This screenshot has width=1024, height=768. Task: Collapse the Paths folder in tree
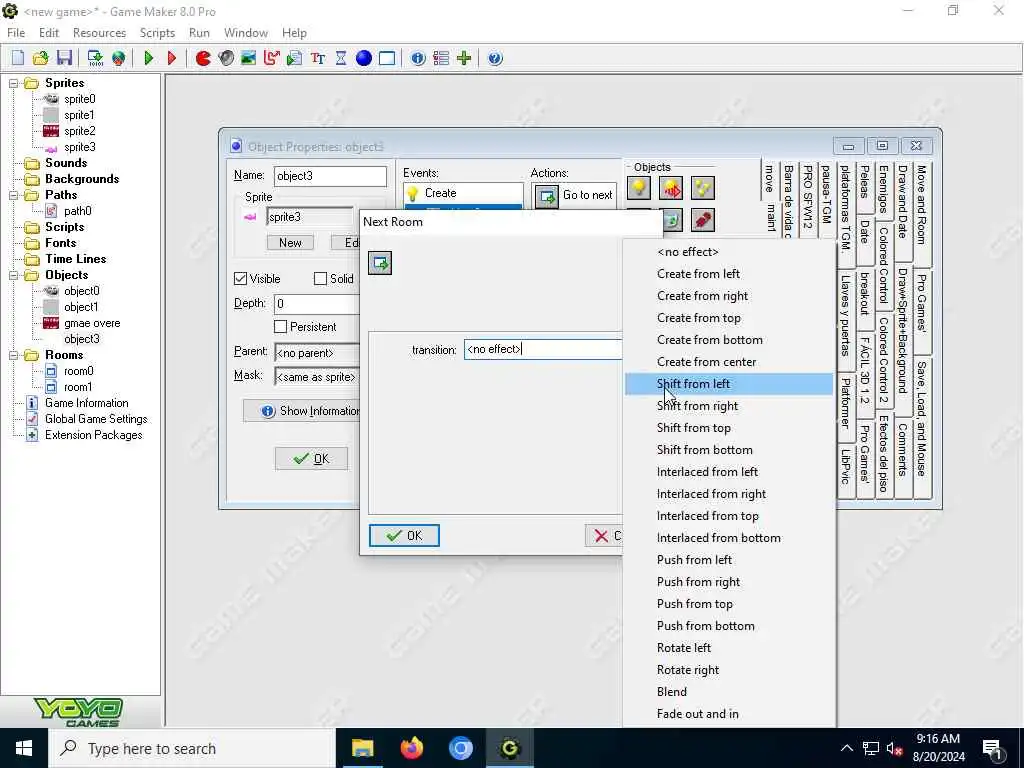pyautogui.click(x=13, y=195)
